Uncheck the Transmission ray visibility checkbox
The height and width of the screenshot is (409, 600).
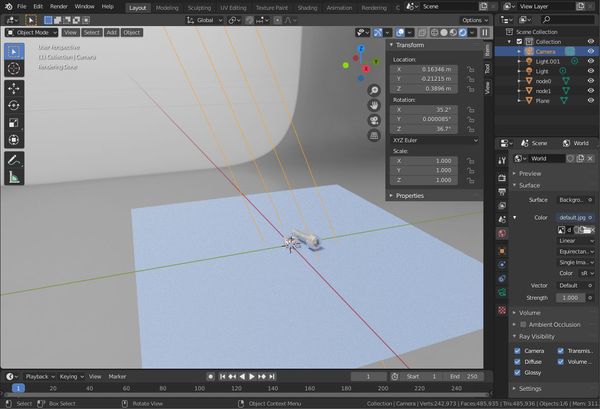tap(561, 351)
